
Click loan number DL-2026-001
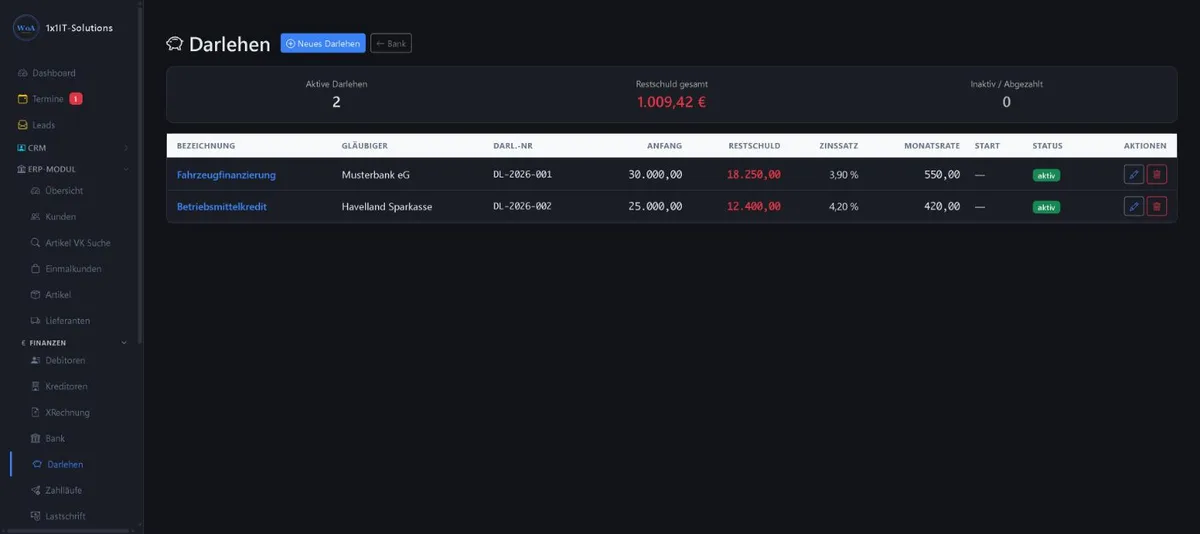tap(523, 175)
